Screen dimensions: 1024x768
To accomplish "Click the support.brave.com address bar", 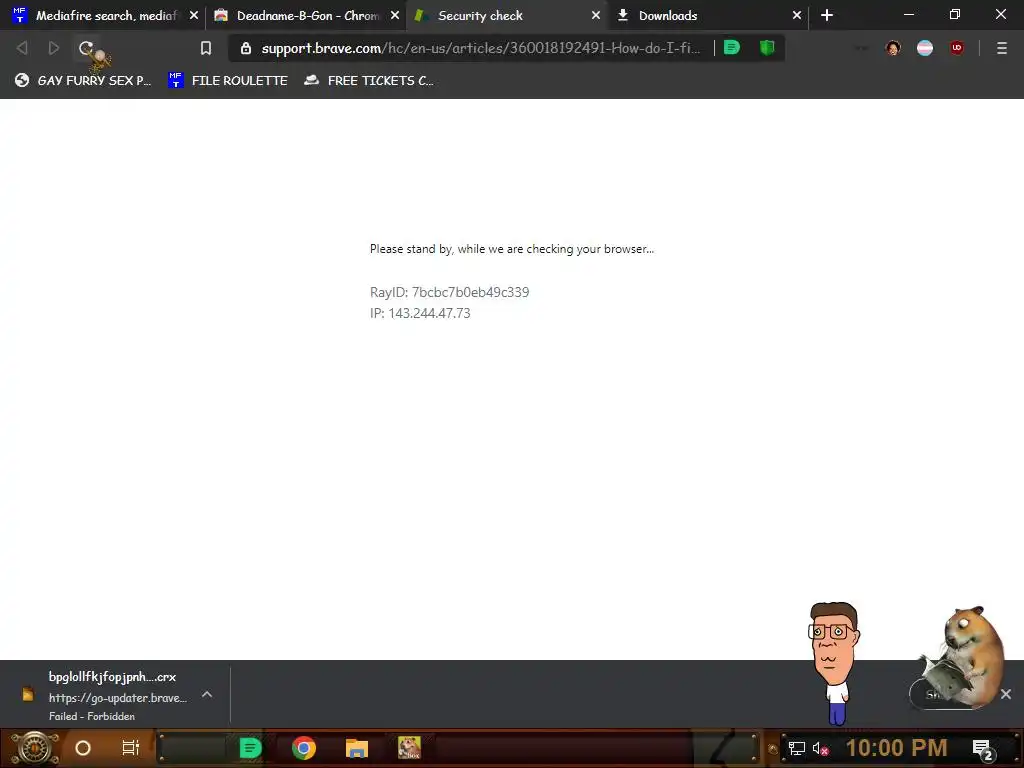I will tap(480, 48).
